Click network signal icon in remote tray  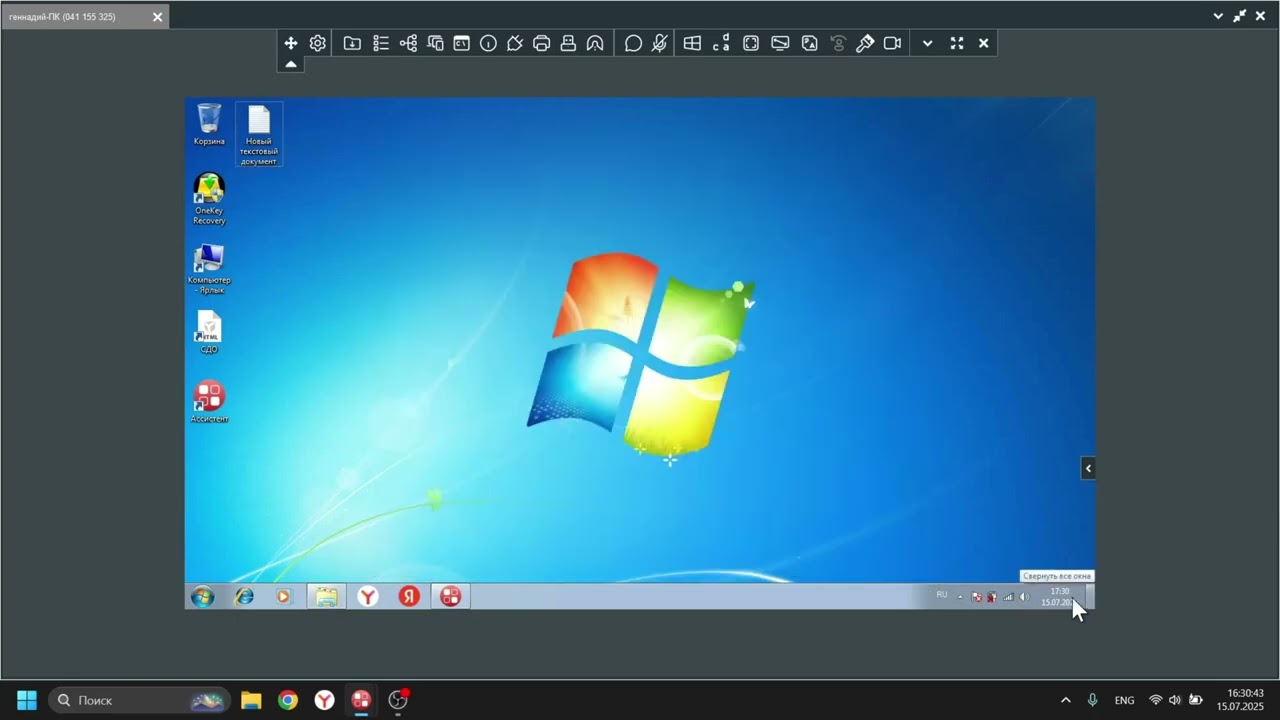1008,597
